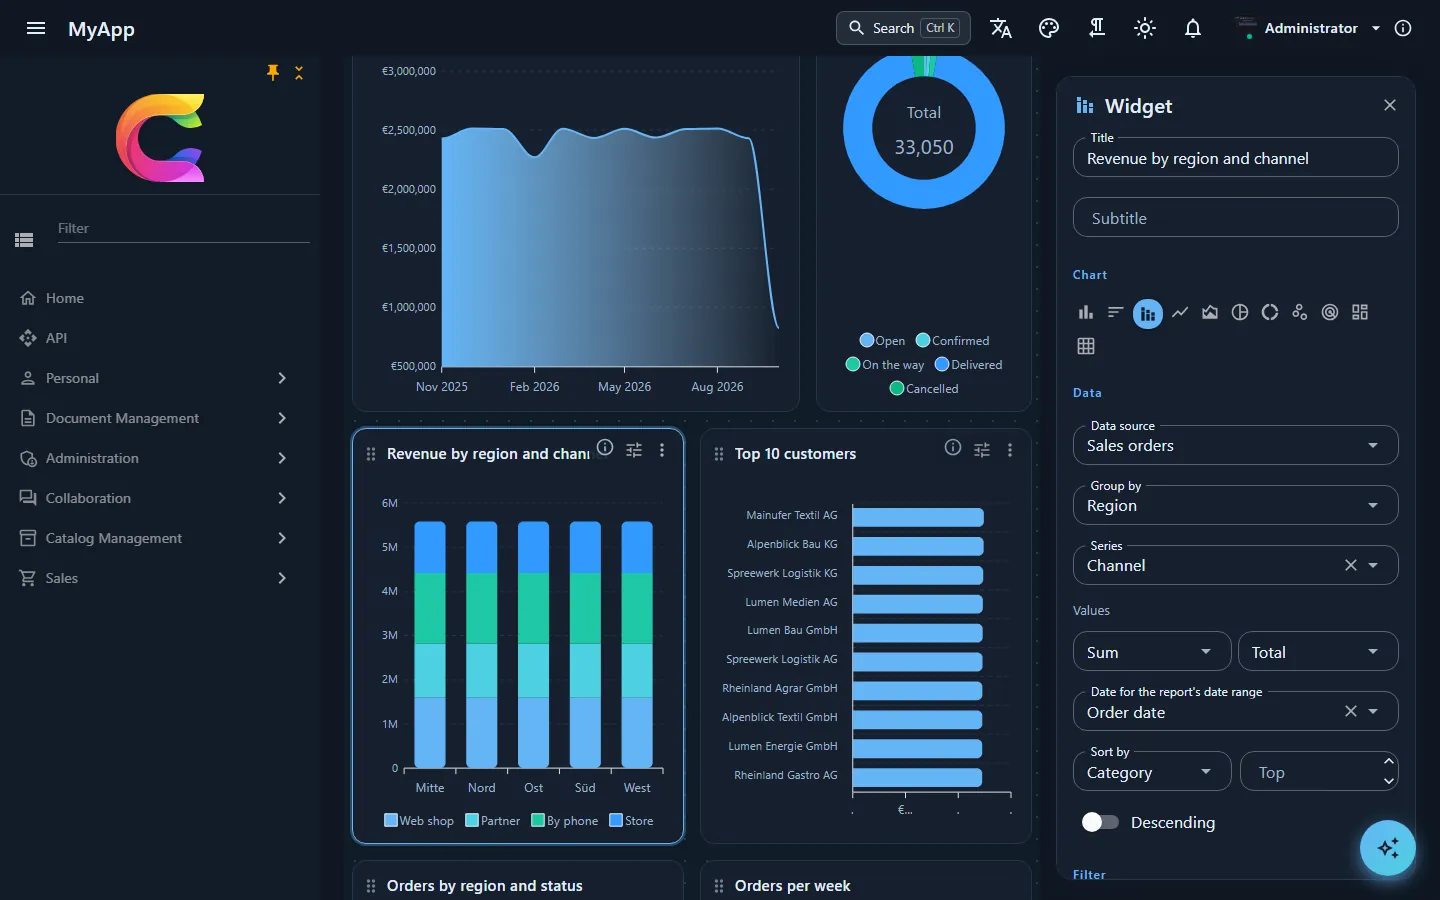Collapse all sidebar menu items
1440x900 pixels.
pyautogui.click(x=299, y=73)
